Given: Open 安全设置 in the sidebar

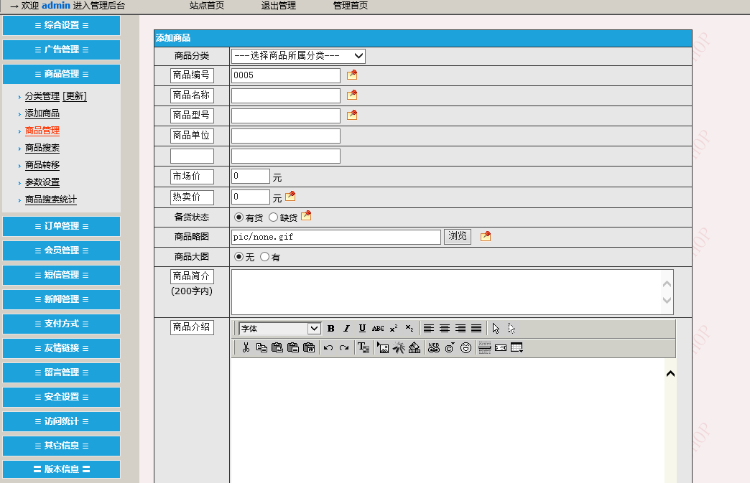Looking at the screenshot, I should [x=61, y=397].
